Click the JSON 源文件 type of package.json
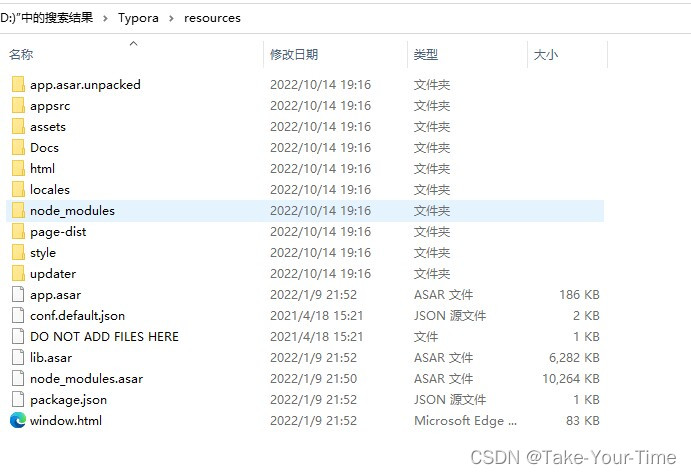Screen dimensions: 691x474 point(450,400)
